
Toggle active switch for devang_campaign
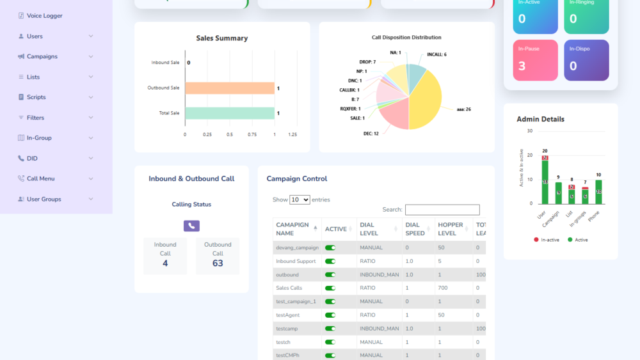[330, 248]
